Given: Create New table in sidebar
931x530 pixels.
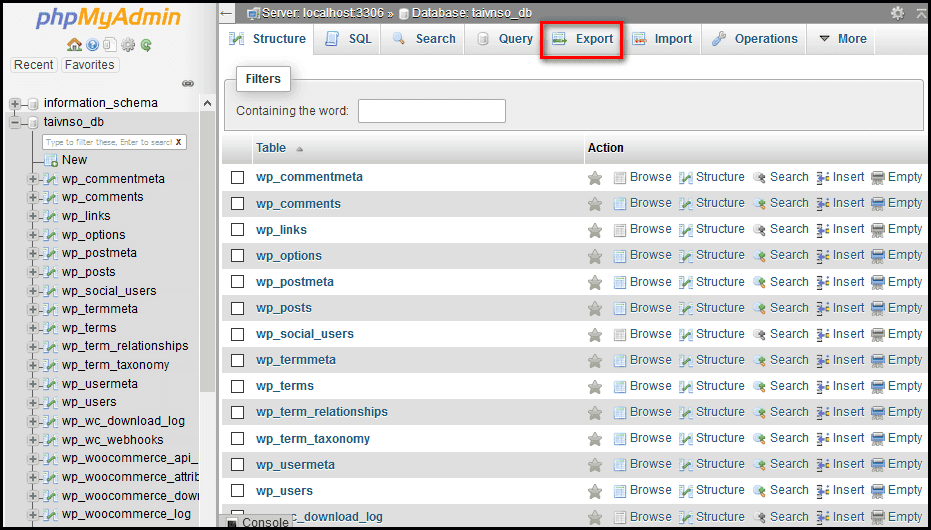Looking at the screenshot, I should 74,160.
